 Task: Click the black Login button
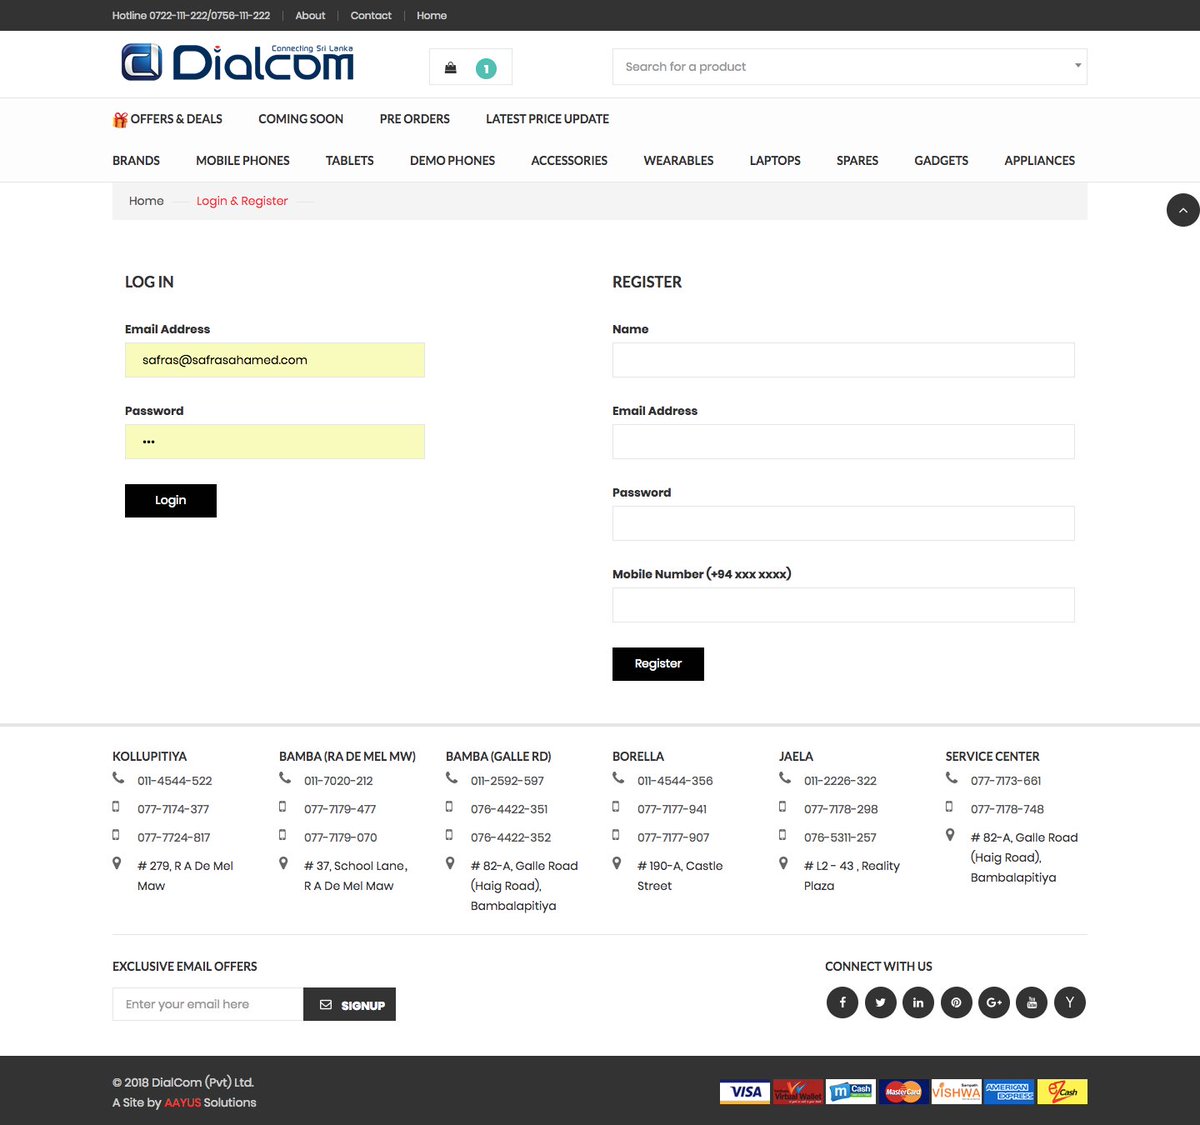[171, 501]
